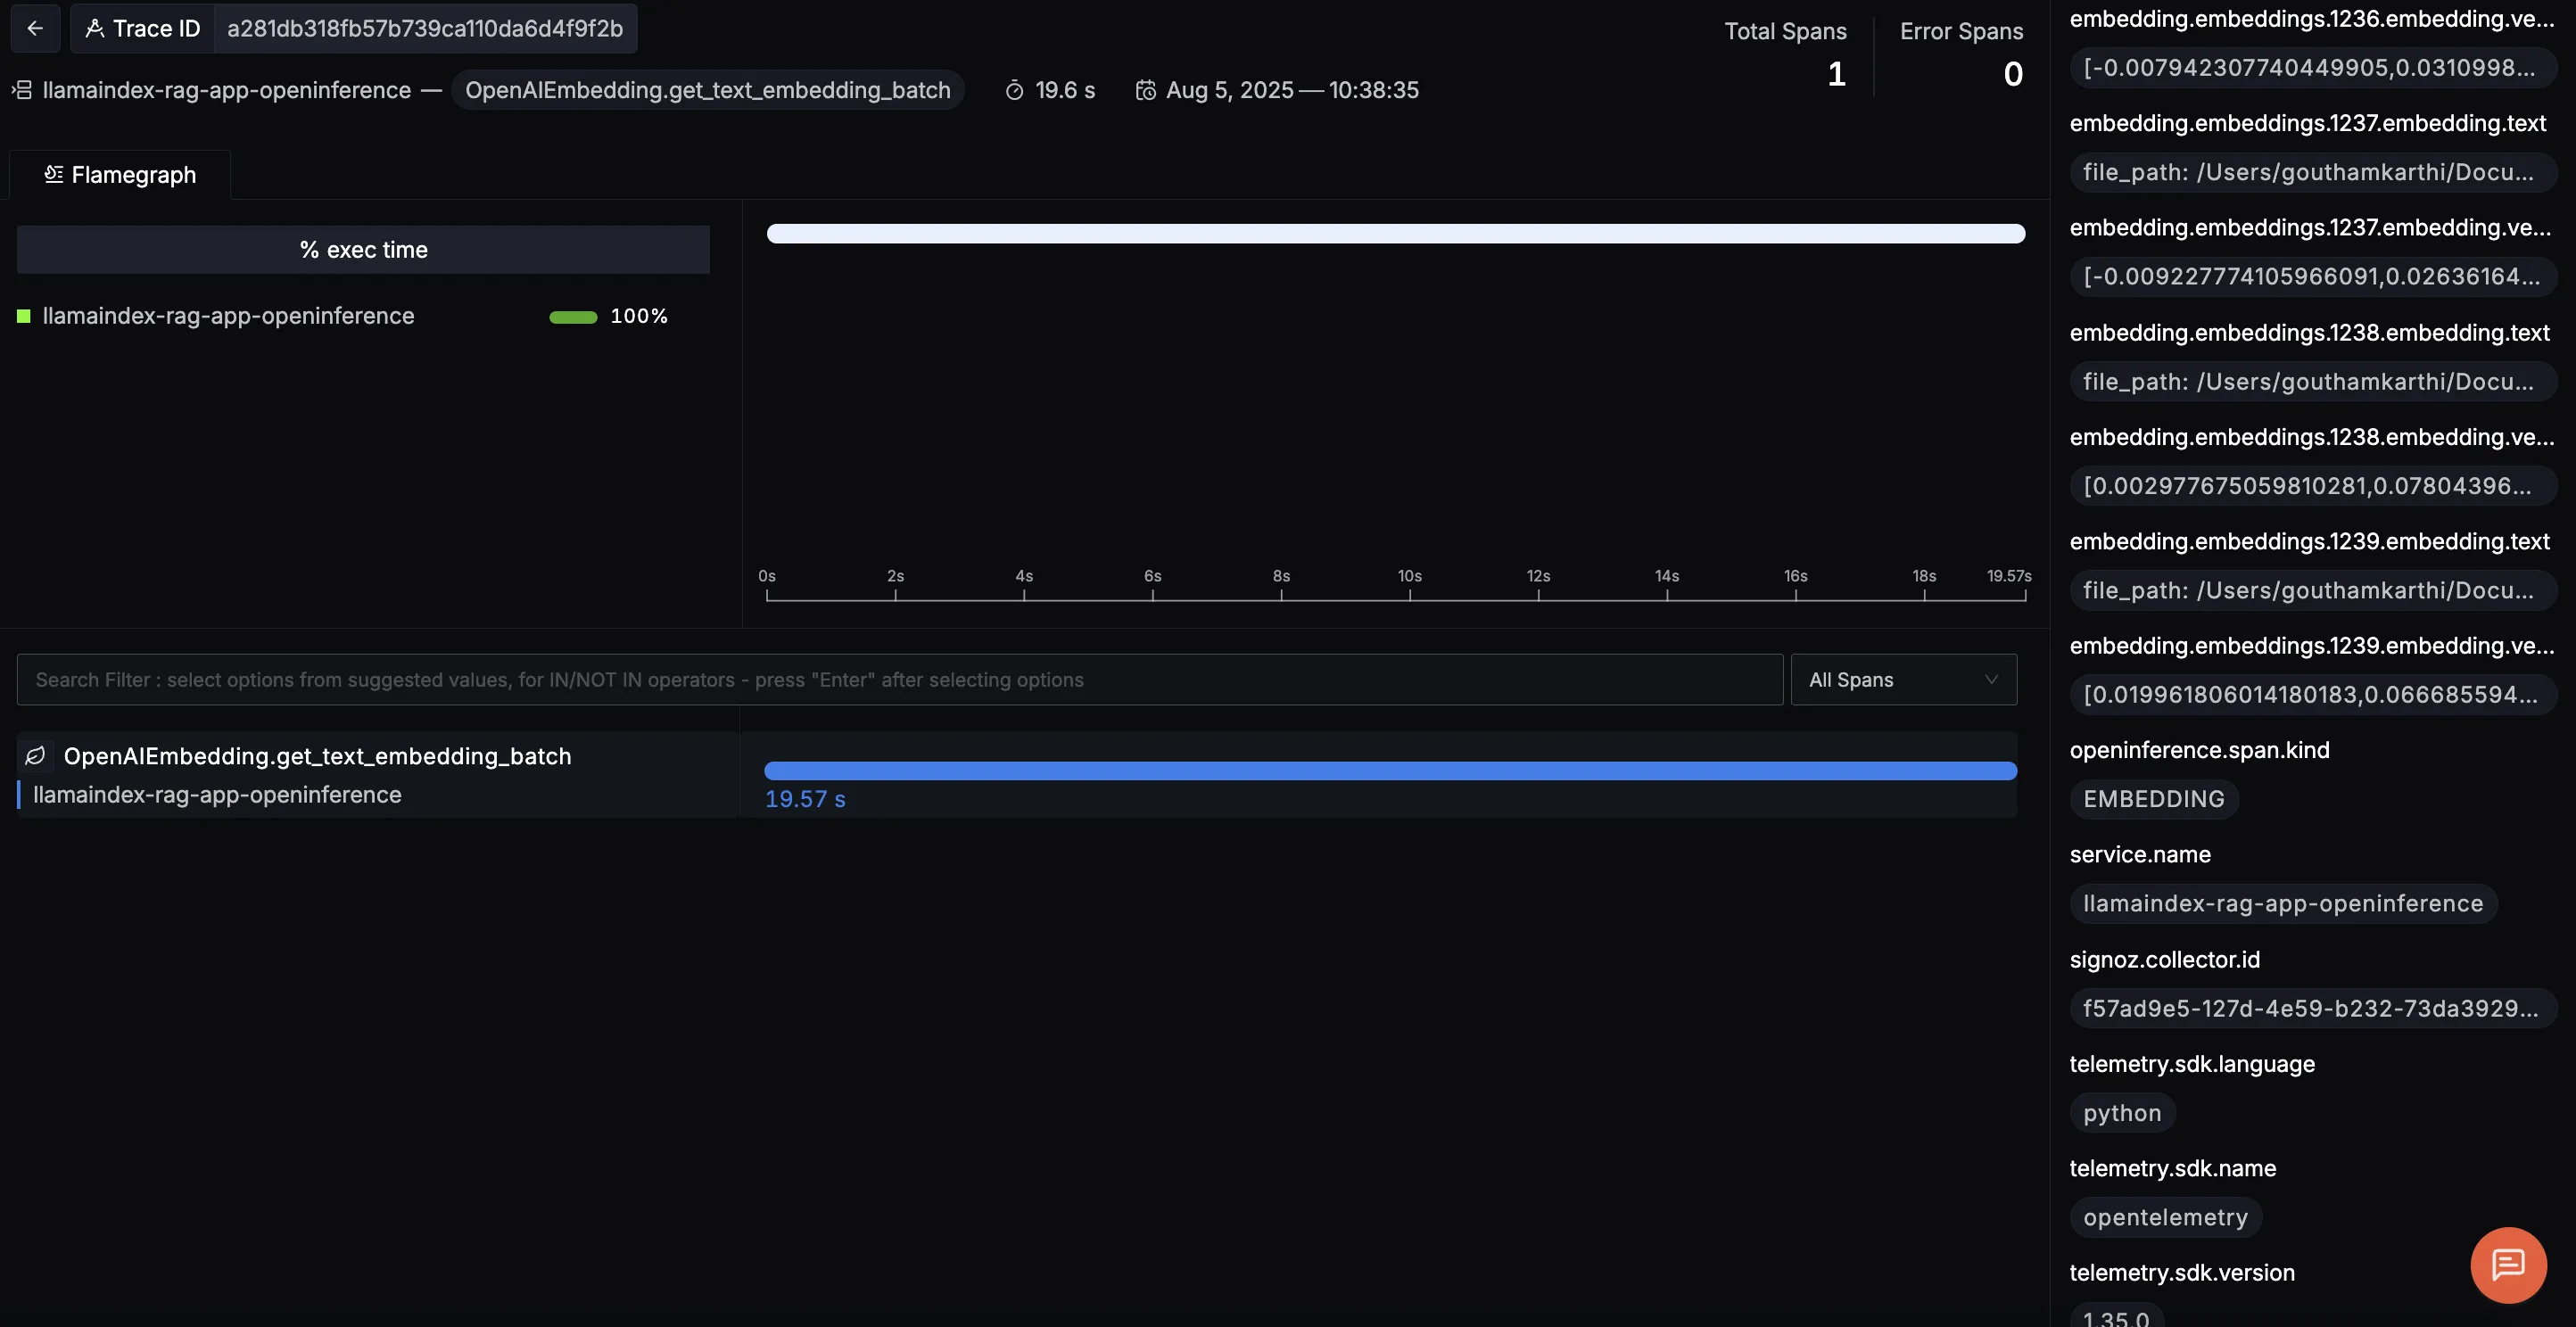
Task: Click the python sdk language value
Action: (x=2122, y=1113)
